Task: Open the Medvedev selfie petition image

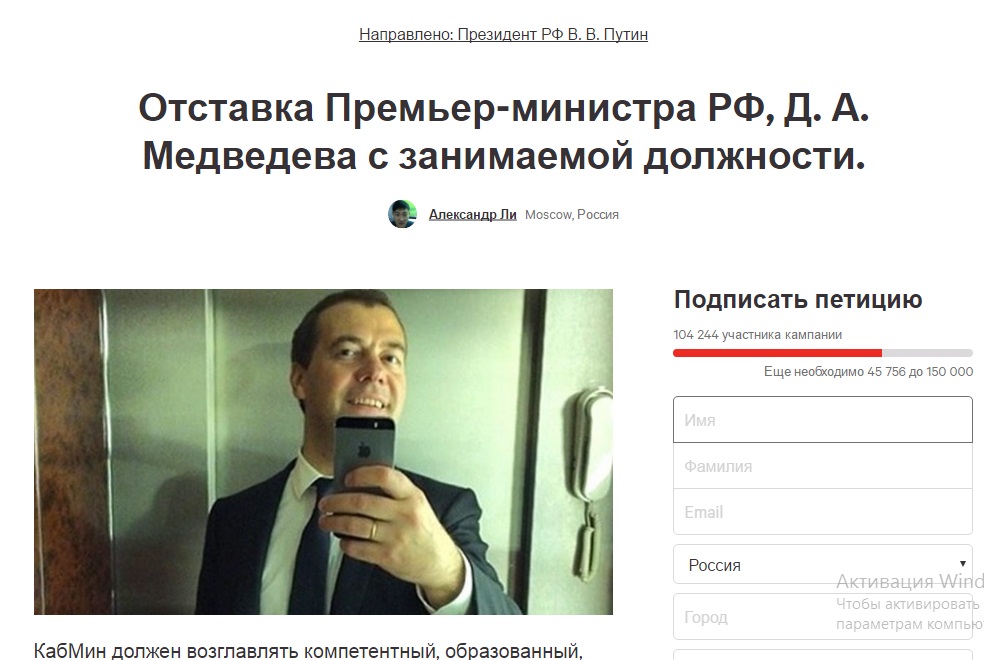Action: (x=323, y=452)
